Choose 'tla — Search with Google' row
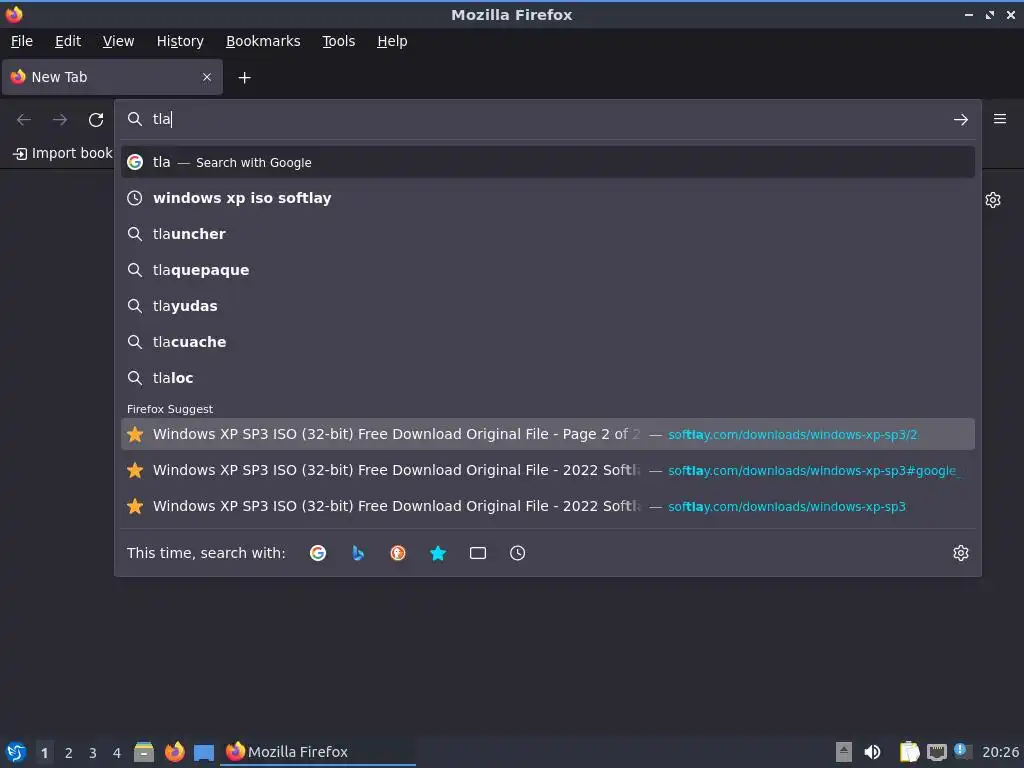Screen dimensions: 1024x768 (548, 162)
